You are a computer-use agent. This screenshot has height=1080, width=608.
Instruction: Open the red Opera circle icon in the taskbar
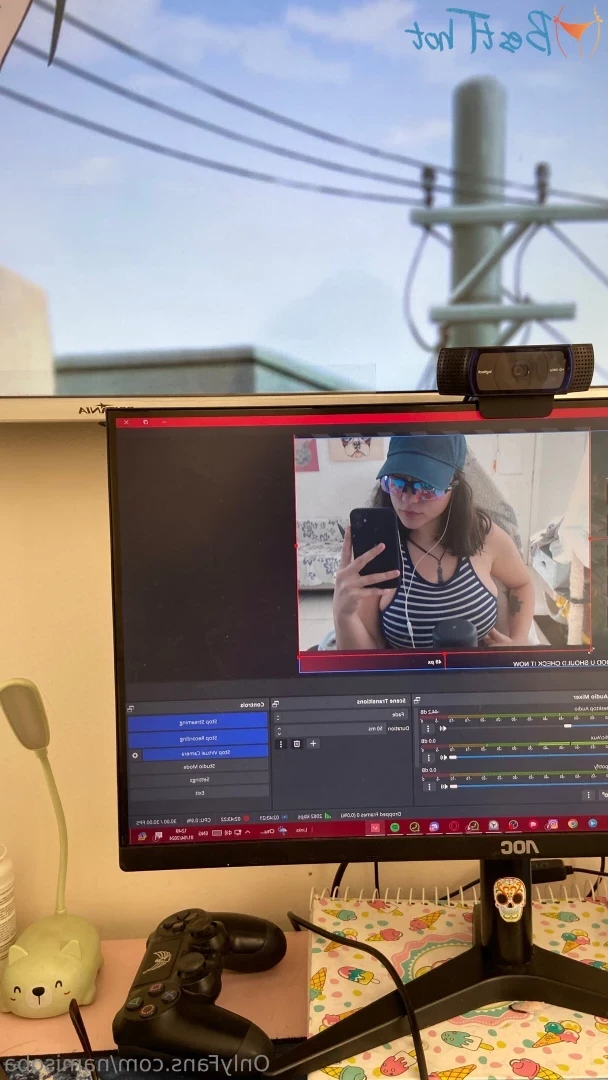454,826
